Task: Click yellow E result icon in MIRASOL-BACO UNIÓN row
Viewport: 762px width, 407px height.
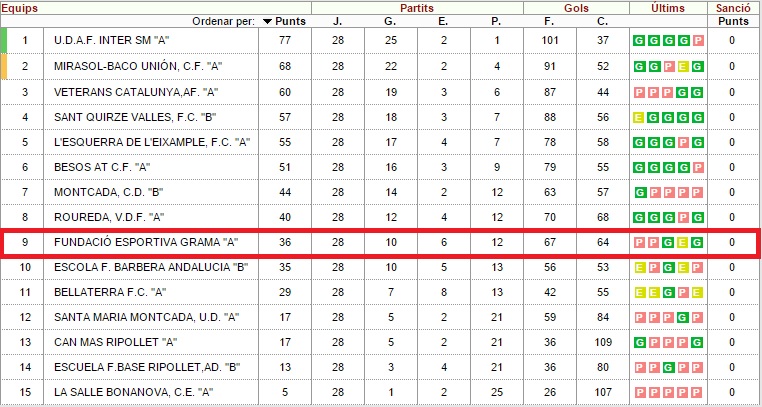Action: coord(683,67)
